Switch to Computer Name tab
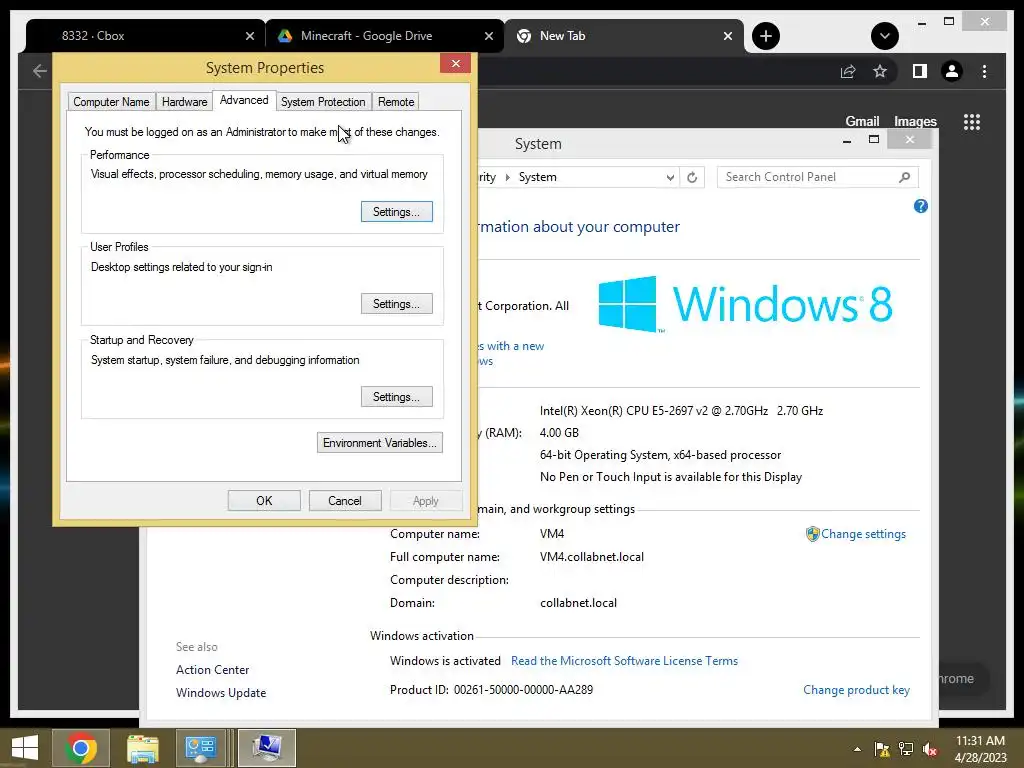 coord(111,102)
